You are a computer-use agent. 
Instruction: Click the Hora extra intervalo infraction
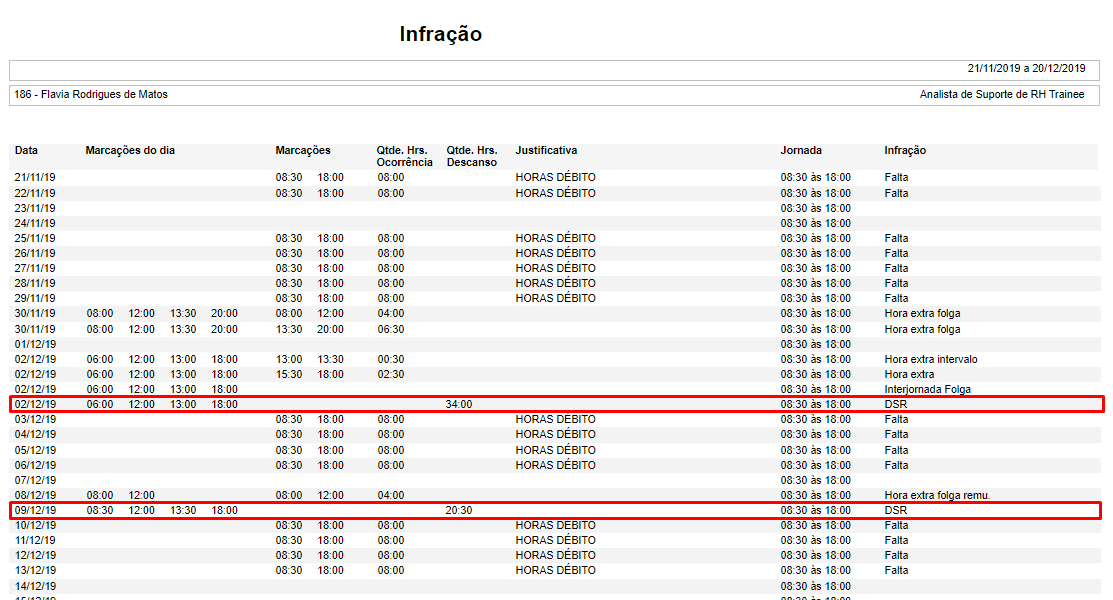coord(931,359)
